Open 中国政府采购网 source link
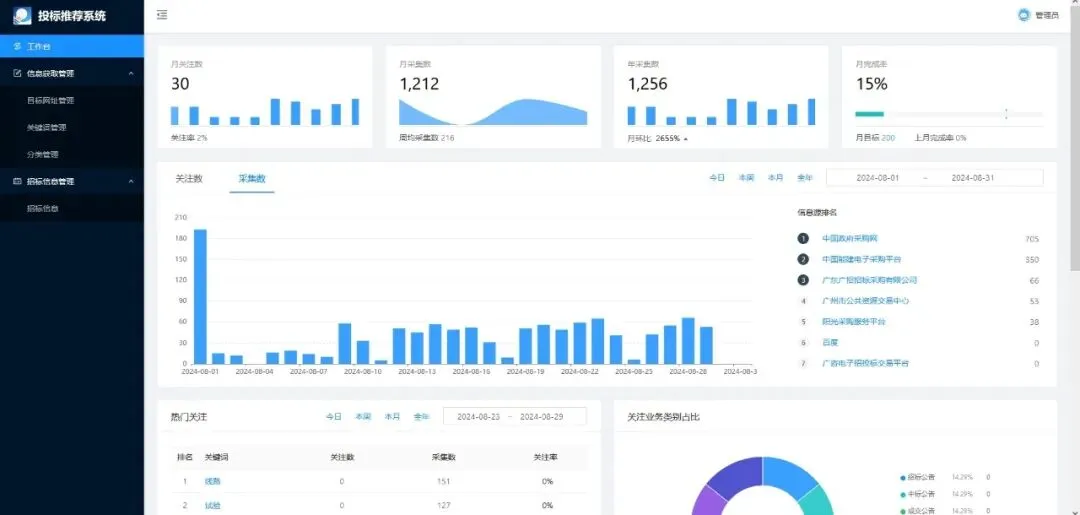Screen dimensions: 1080x515 [x=850, y=238]
